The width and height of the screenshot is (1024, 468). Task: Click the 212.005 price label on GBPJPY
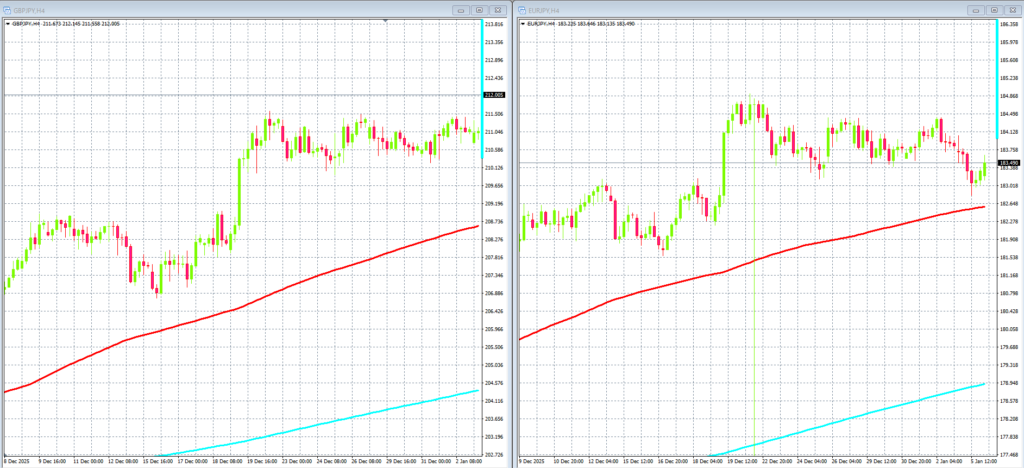(x=494, y=95)
